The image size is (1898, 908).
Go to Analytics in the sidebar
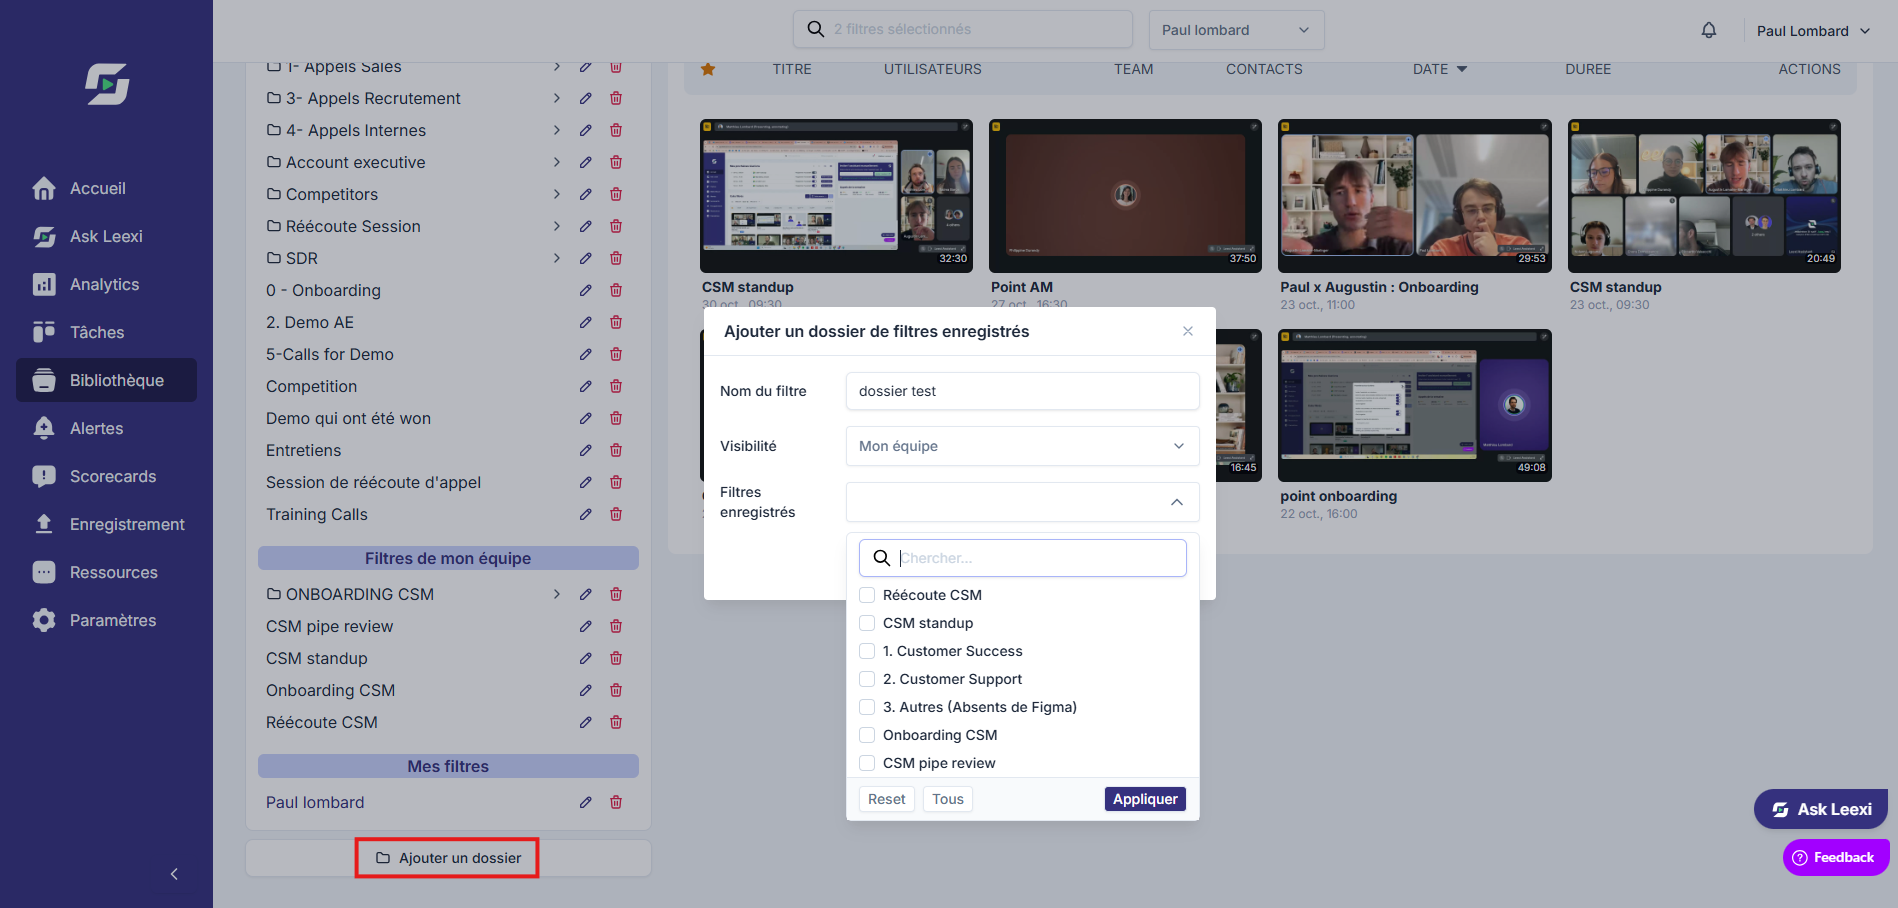(x=104, y=284)
